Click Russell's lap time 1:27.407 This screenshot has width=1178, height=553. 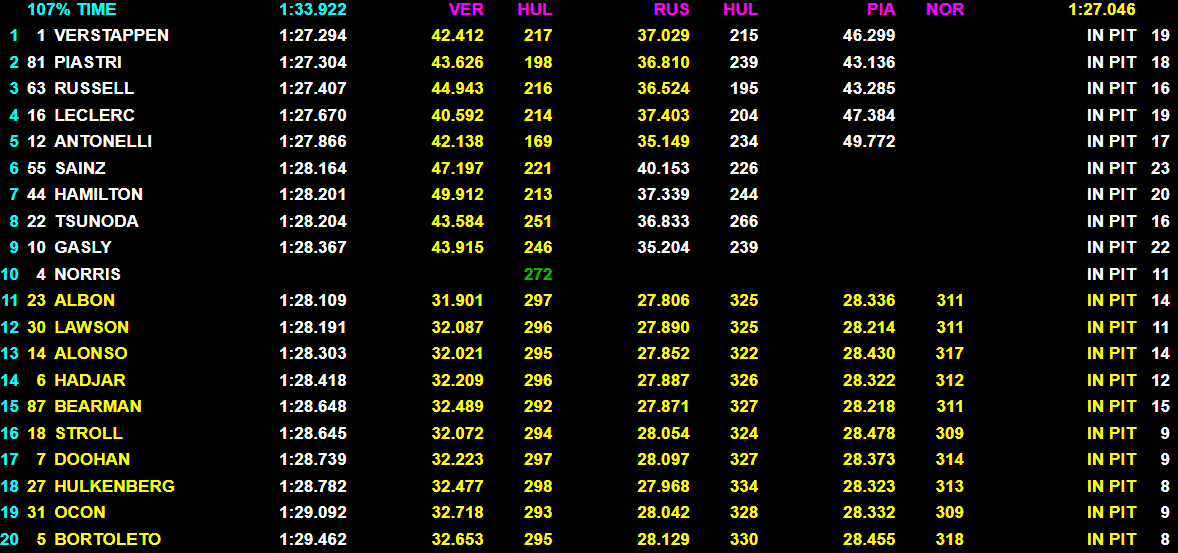point(313,88)
